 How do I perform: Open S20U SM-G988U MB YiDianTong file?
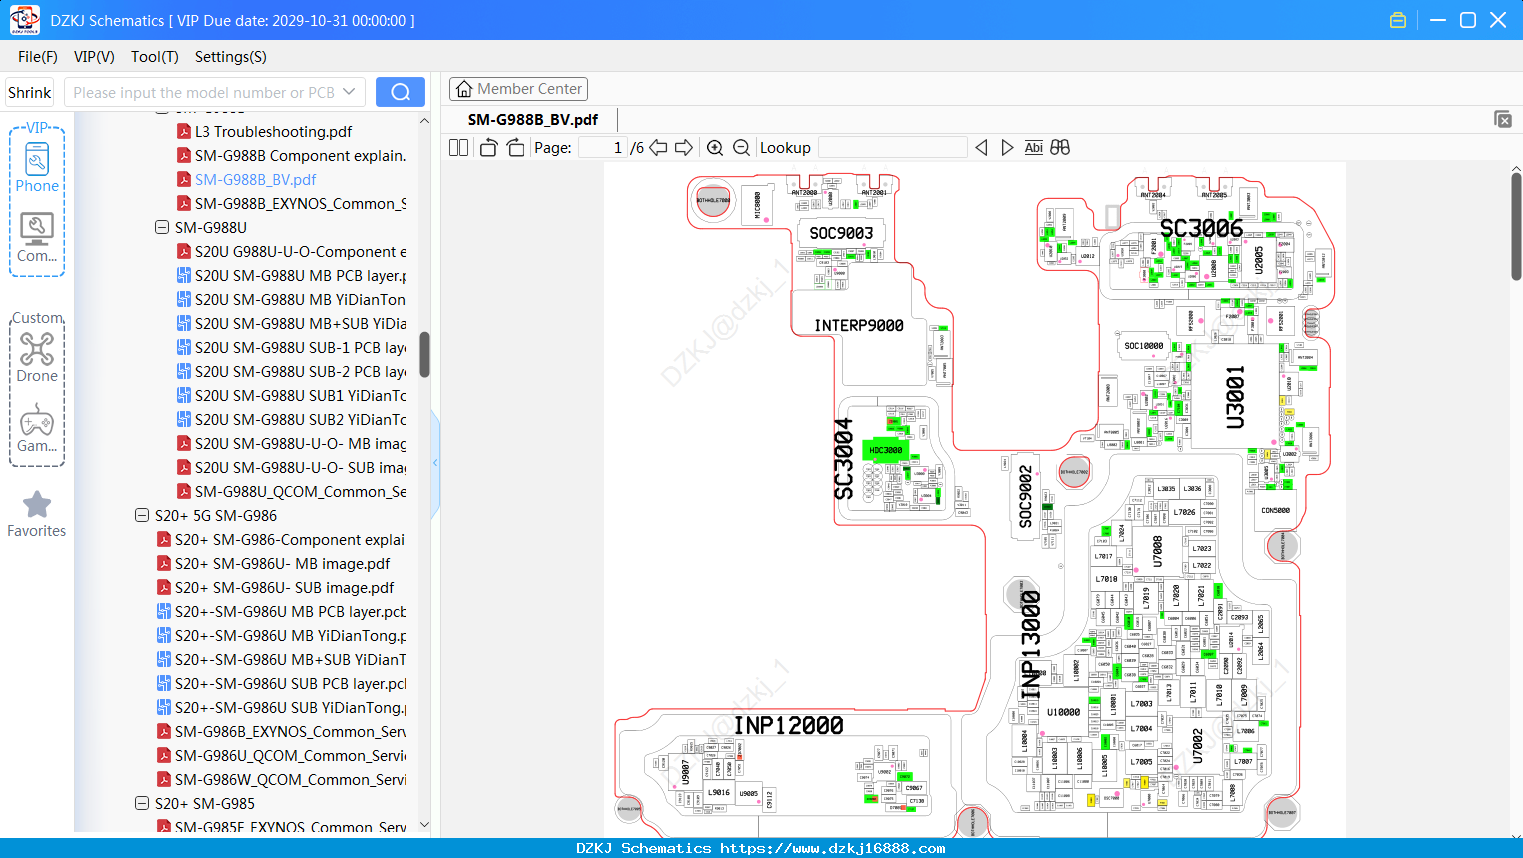click(300, 299)
